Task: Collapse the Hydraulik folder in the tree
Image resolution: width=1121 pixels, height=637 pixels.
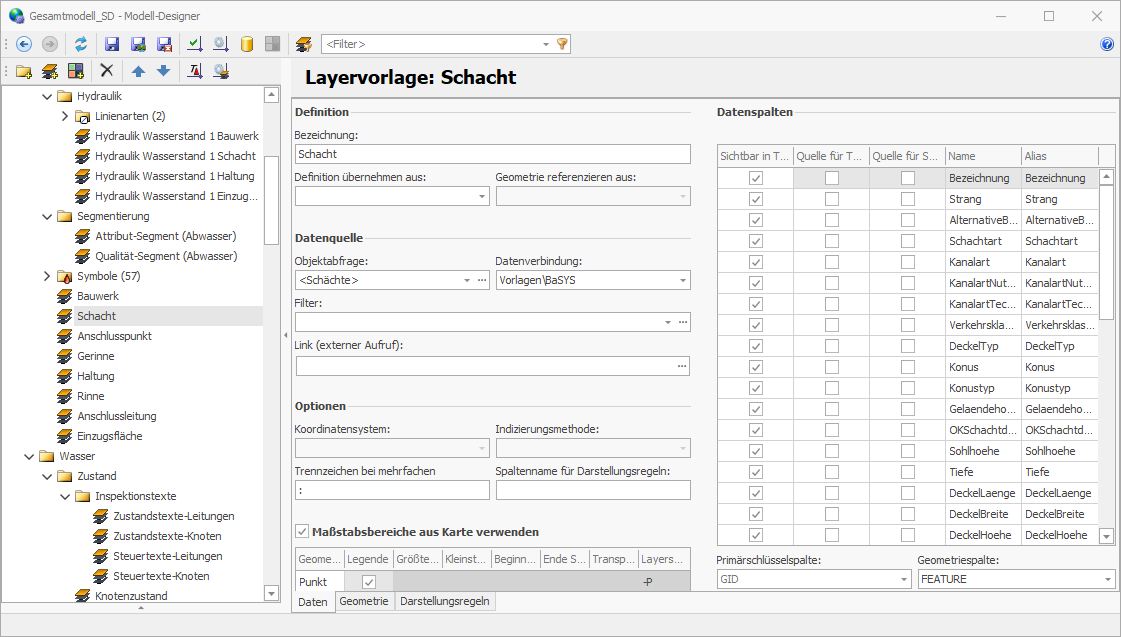Action: click(46, 95)
